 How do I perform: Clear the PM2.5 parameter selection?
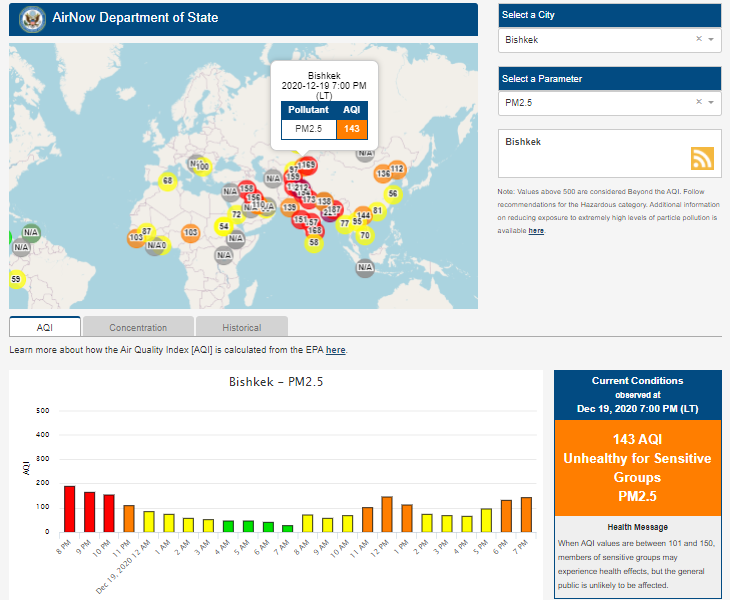pyautogui.click(x=699, y=102)
